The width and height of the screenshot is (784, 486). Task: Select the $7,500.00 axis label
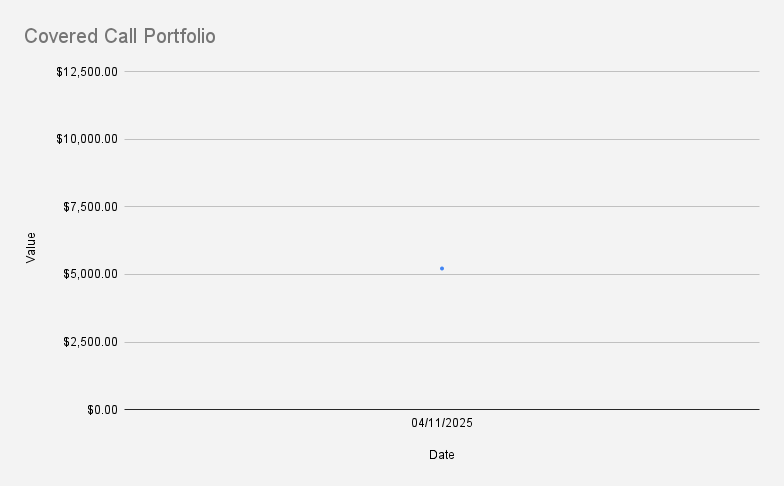coord(90,207)
